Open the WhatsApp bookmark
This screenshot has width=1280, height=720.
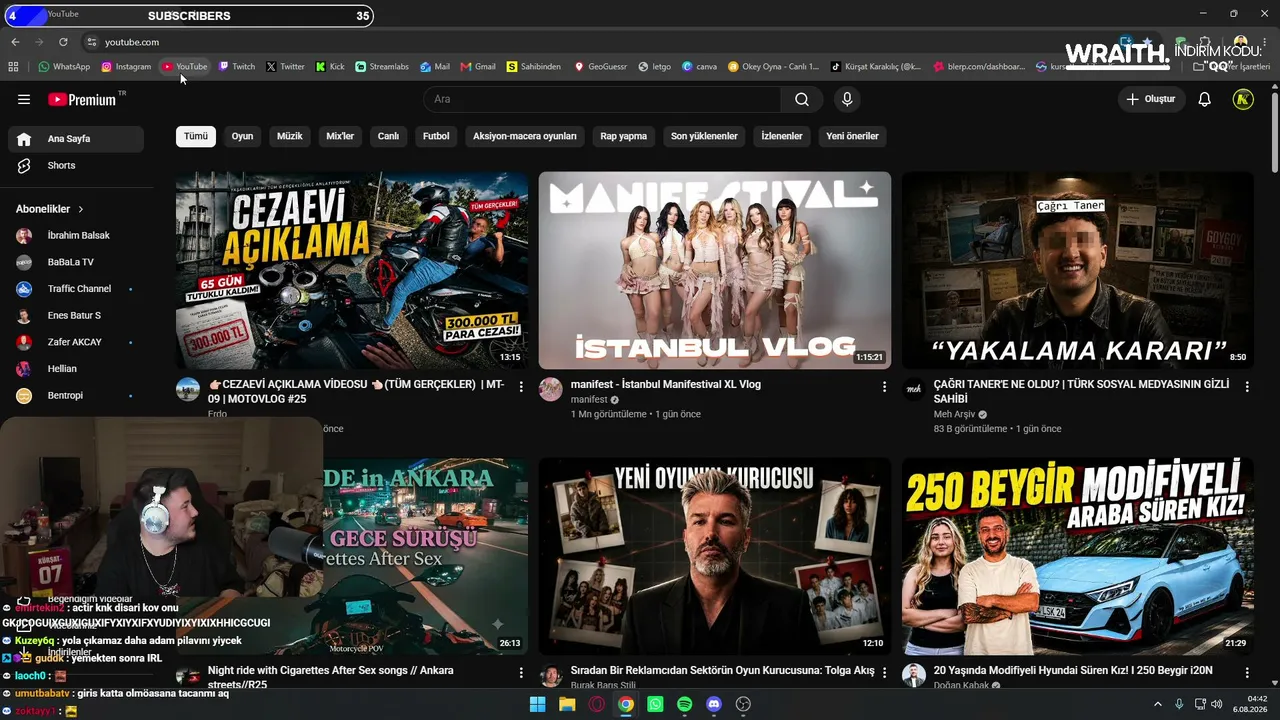(x=64, y=67)
